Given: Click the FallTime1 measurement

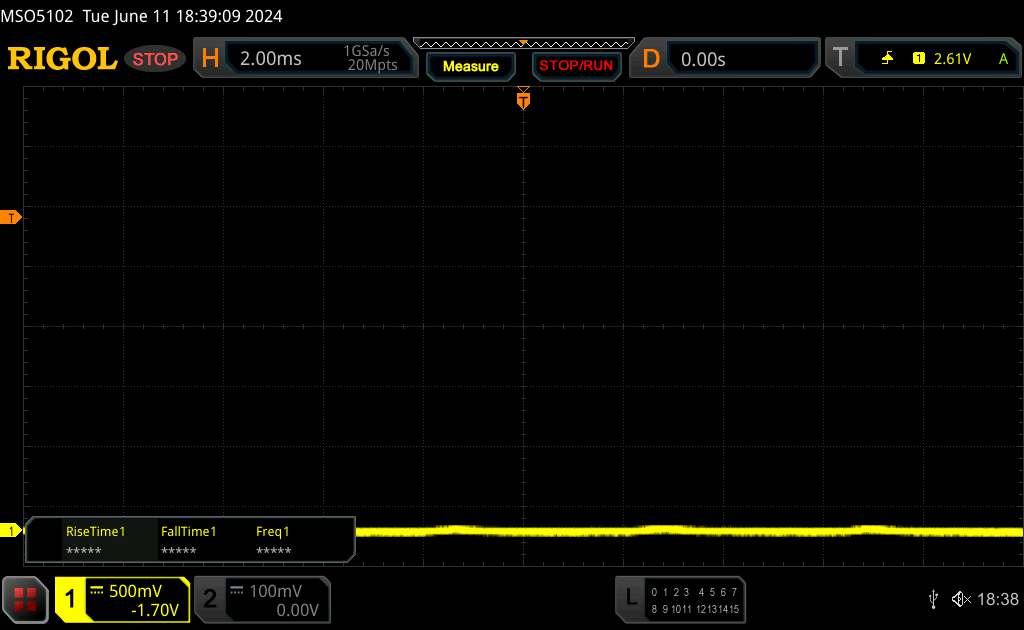Looking at the screenshot, I should (188, 540).
